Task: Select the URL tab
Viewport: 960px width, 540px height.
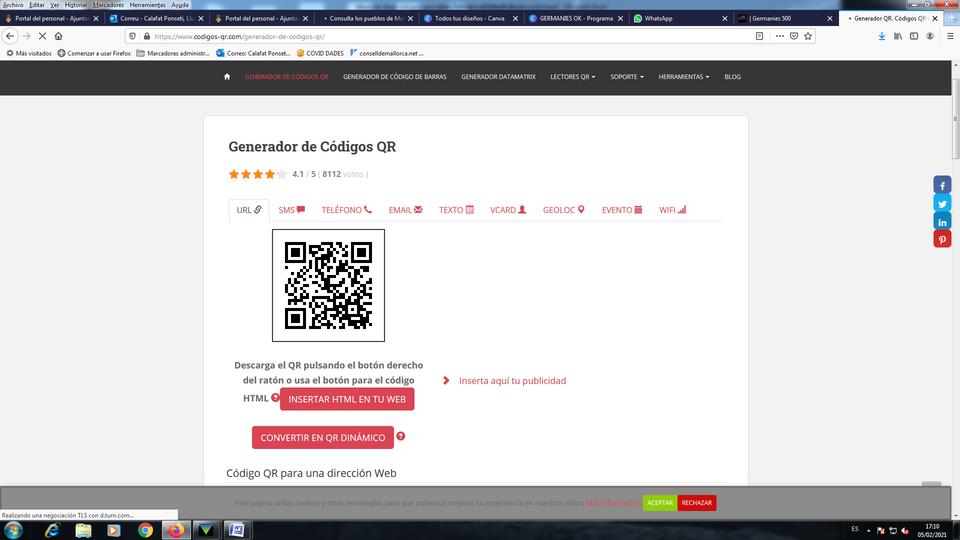Action: pyautogui.click(x=249, y=210)
